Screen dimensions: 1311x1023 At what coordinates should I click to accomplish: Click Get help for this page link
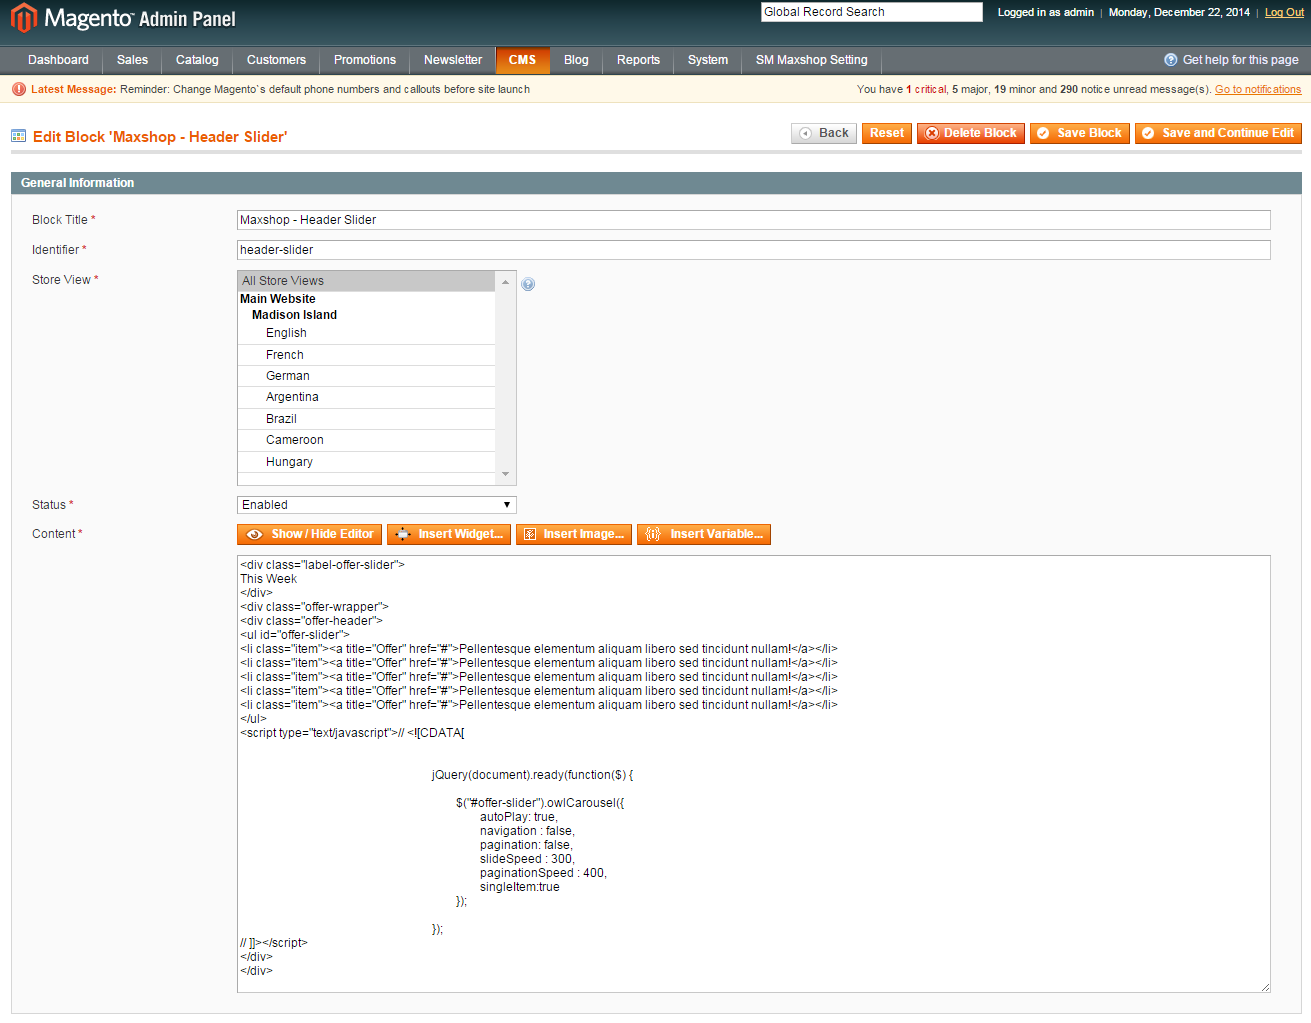click(x=1240, y=60)
